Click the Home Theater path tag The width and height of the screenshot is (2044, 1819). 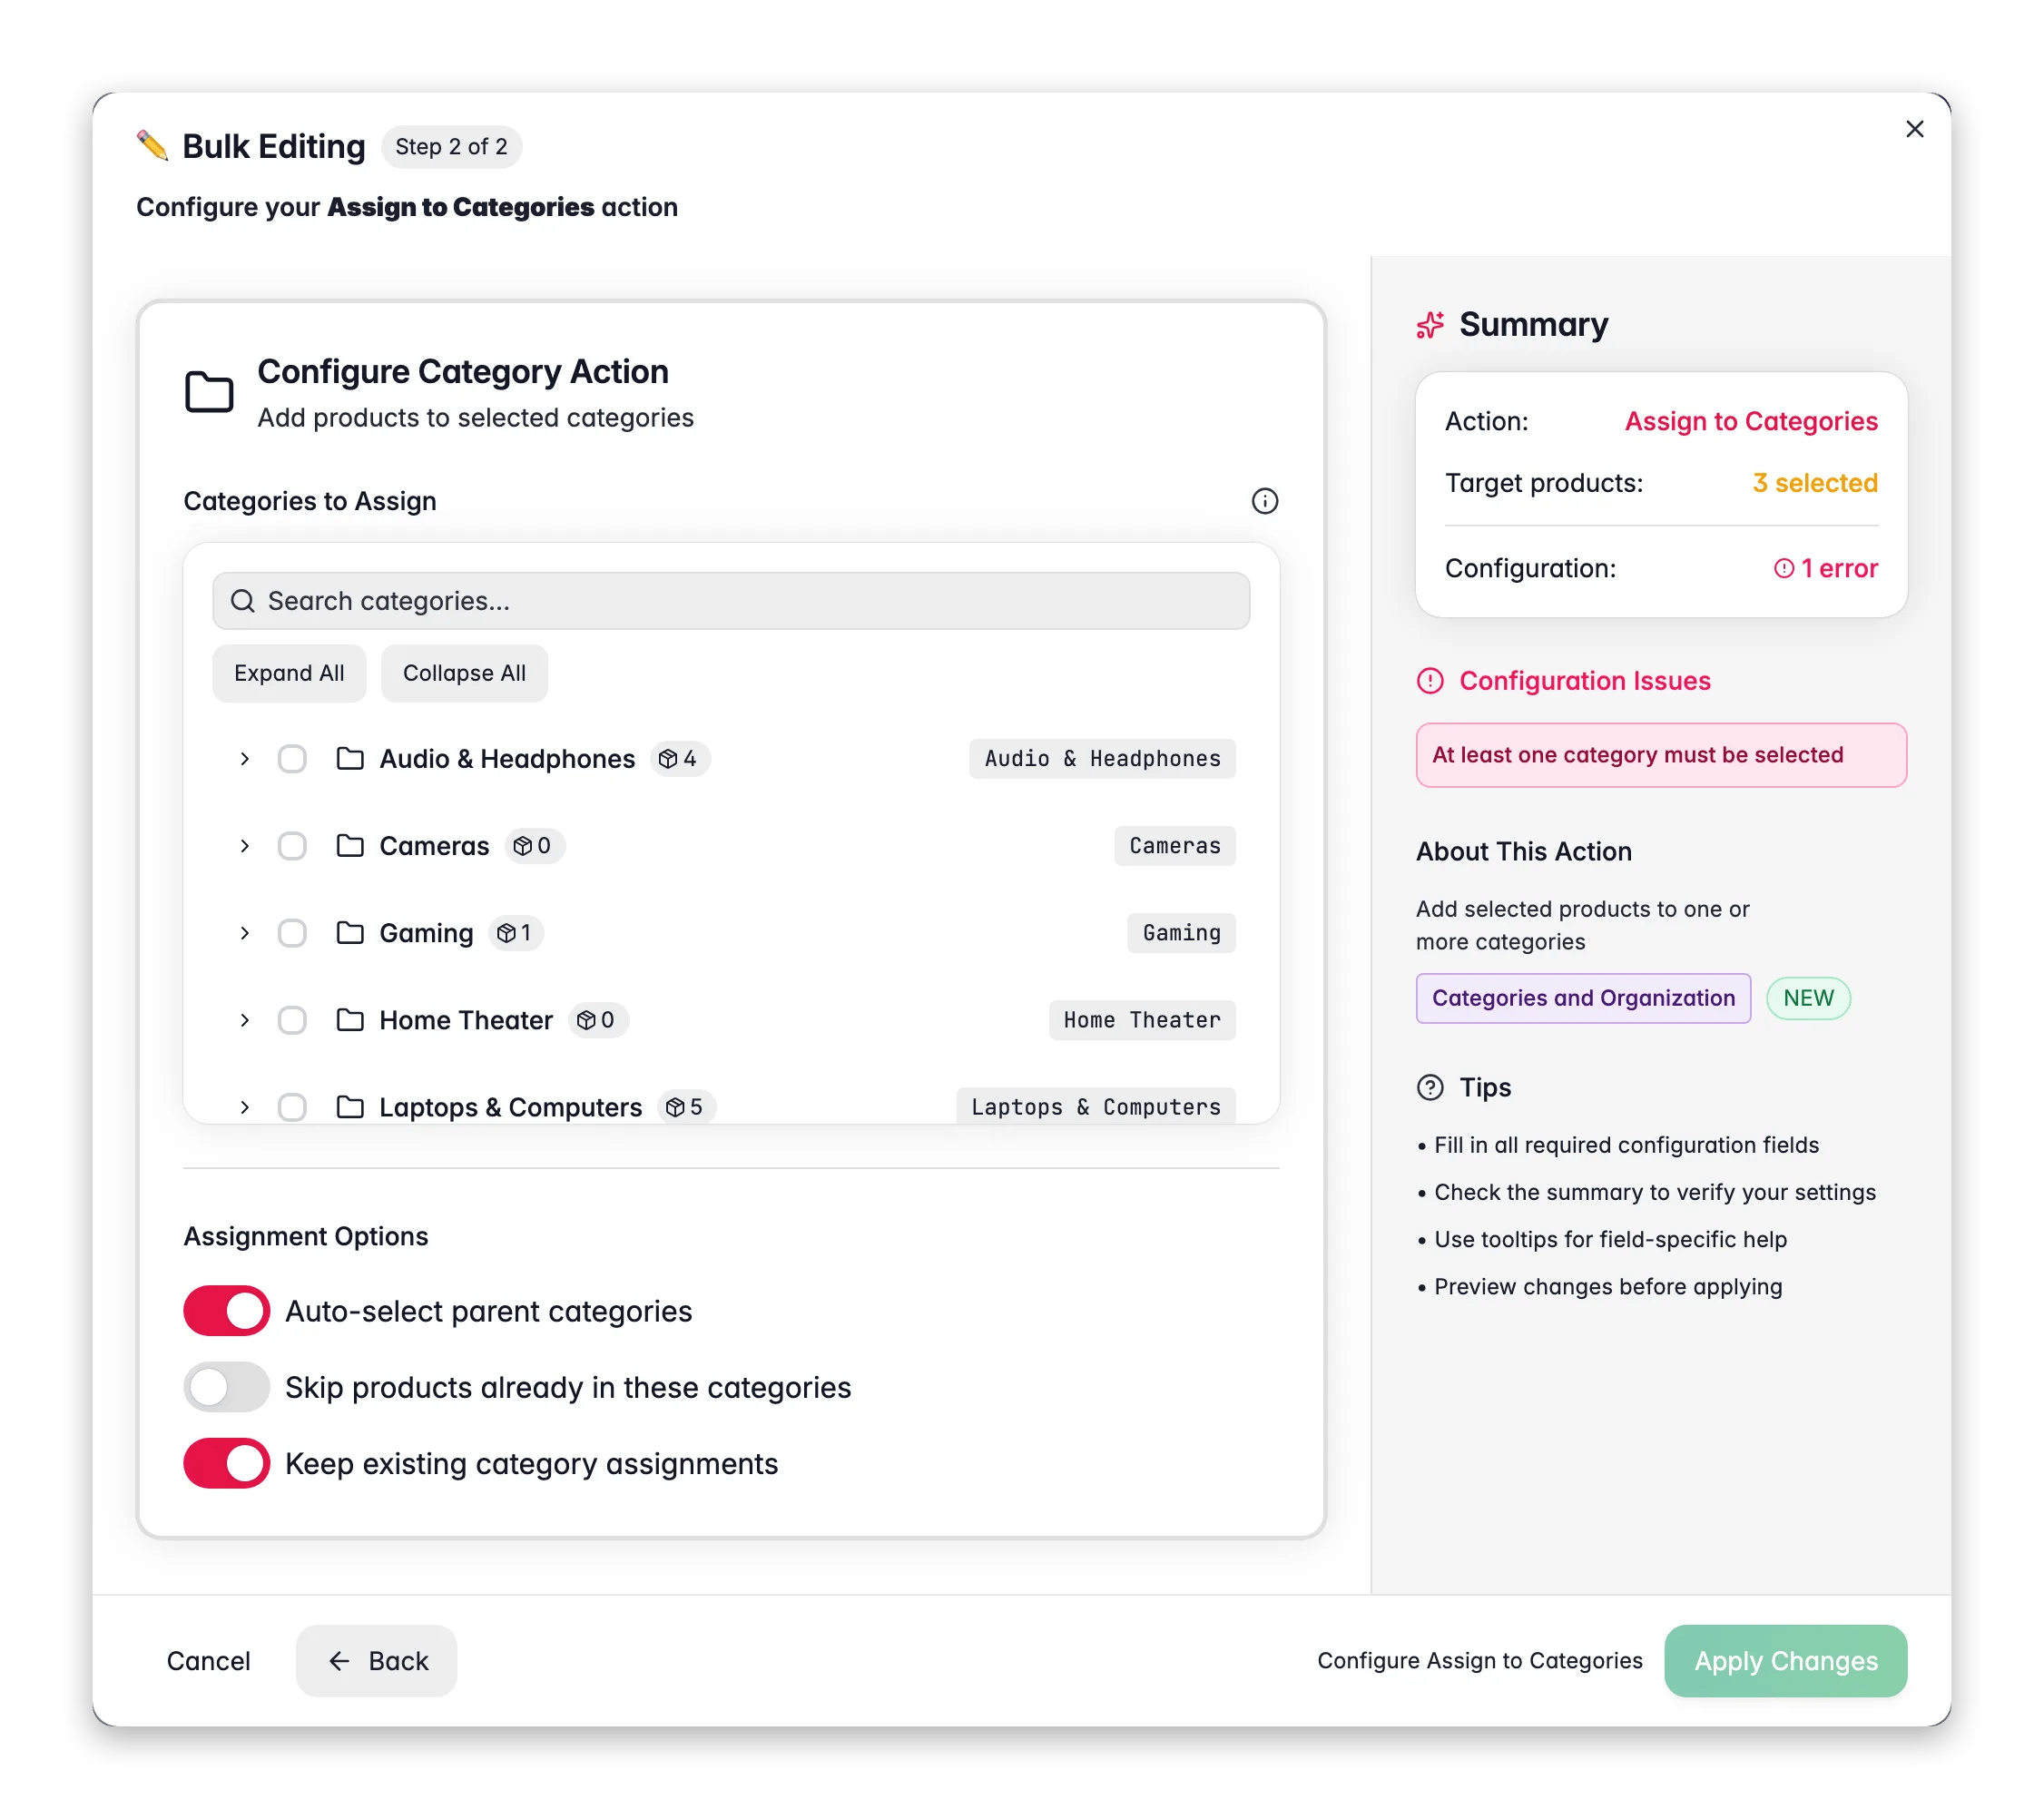point(1142,1020)
